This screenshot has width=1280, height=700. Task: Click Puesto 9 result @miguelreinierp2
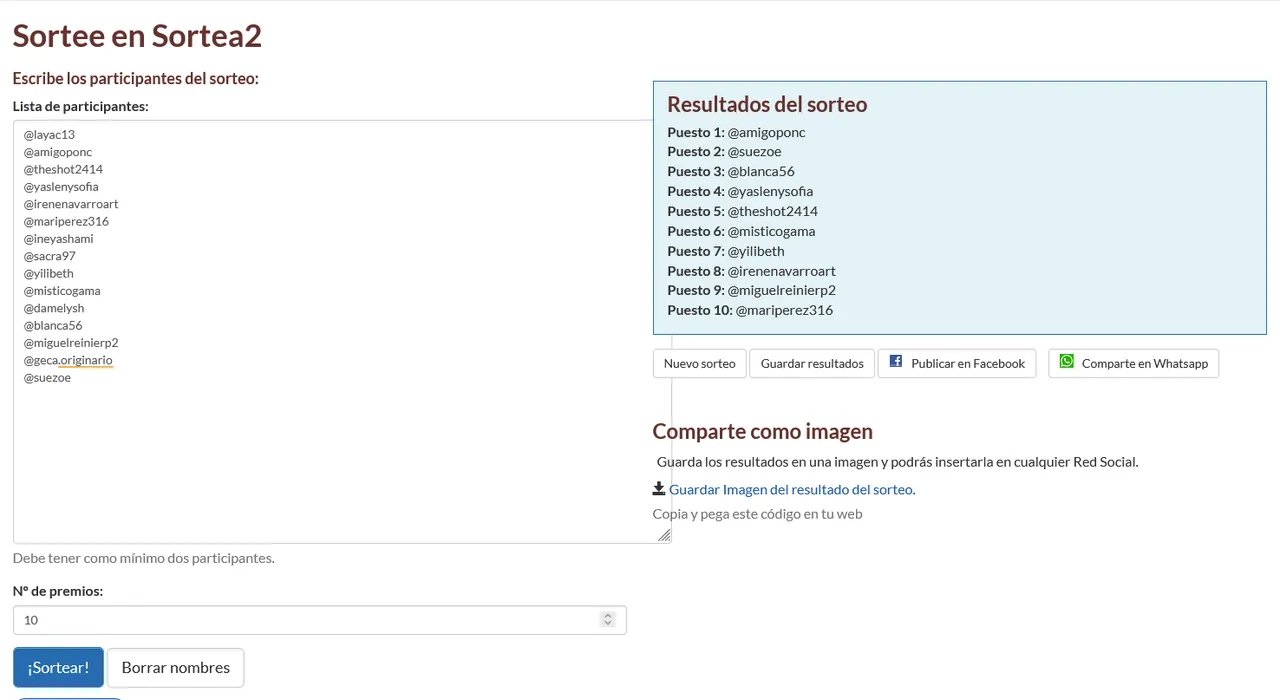(781, 290)
